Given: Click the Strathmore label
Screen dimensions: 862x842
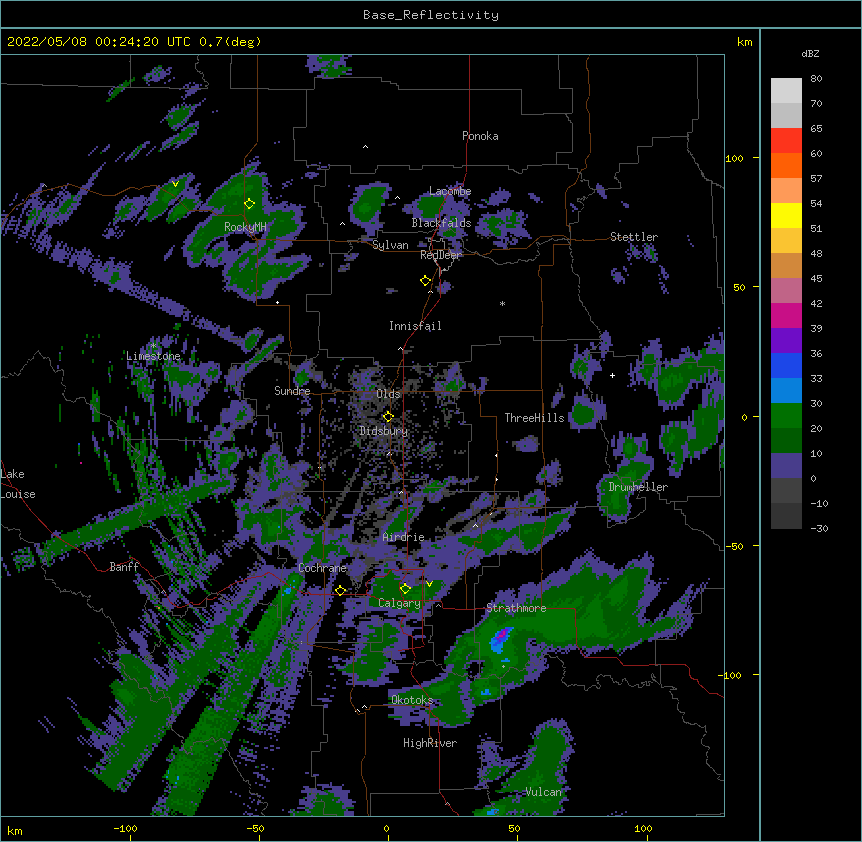Looking at the screenshot, I should click(x=516, y=608).
